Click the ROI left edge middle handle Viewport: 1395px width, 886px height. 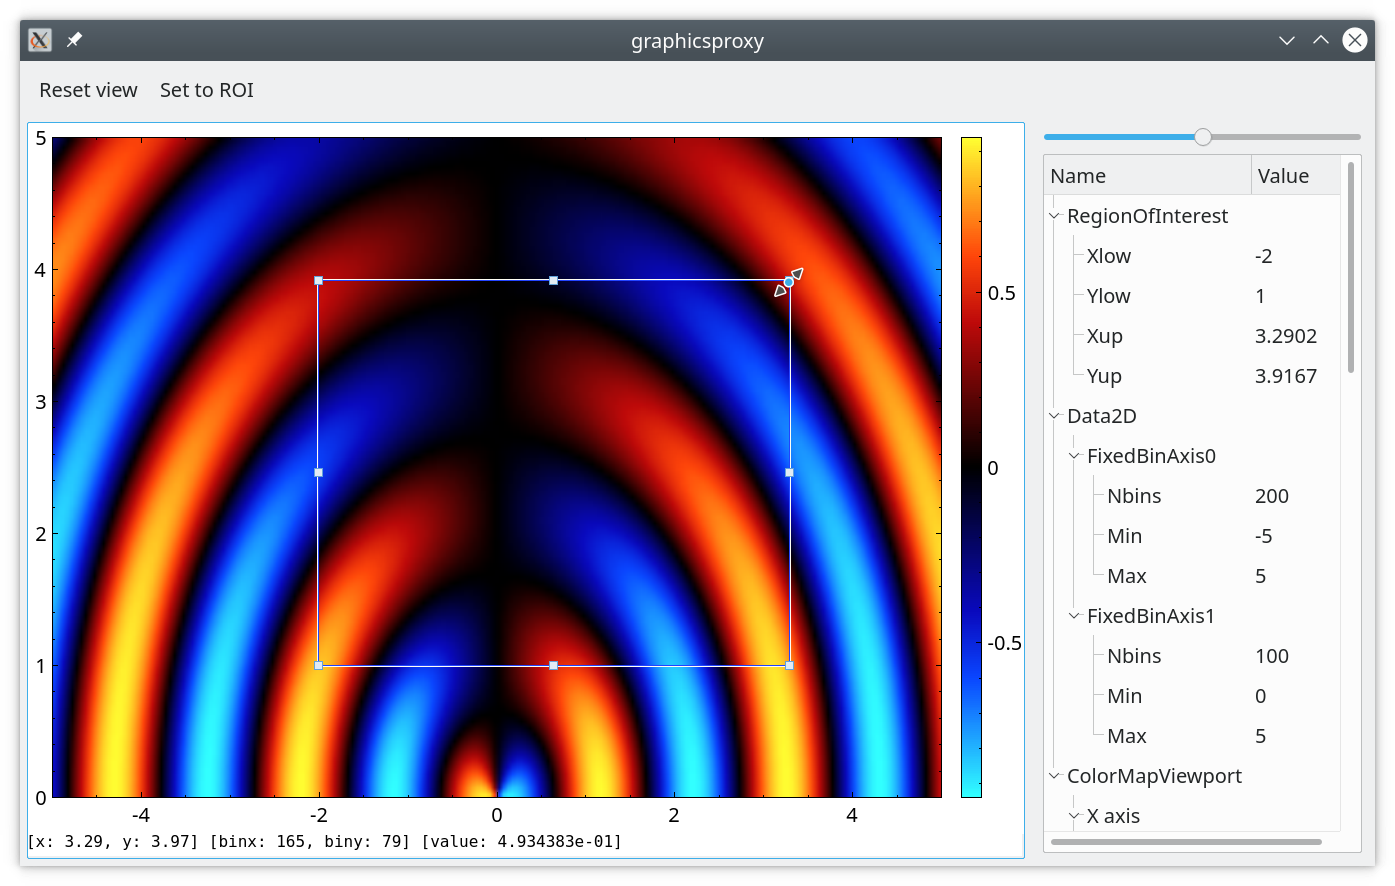pos(319,472)
